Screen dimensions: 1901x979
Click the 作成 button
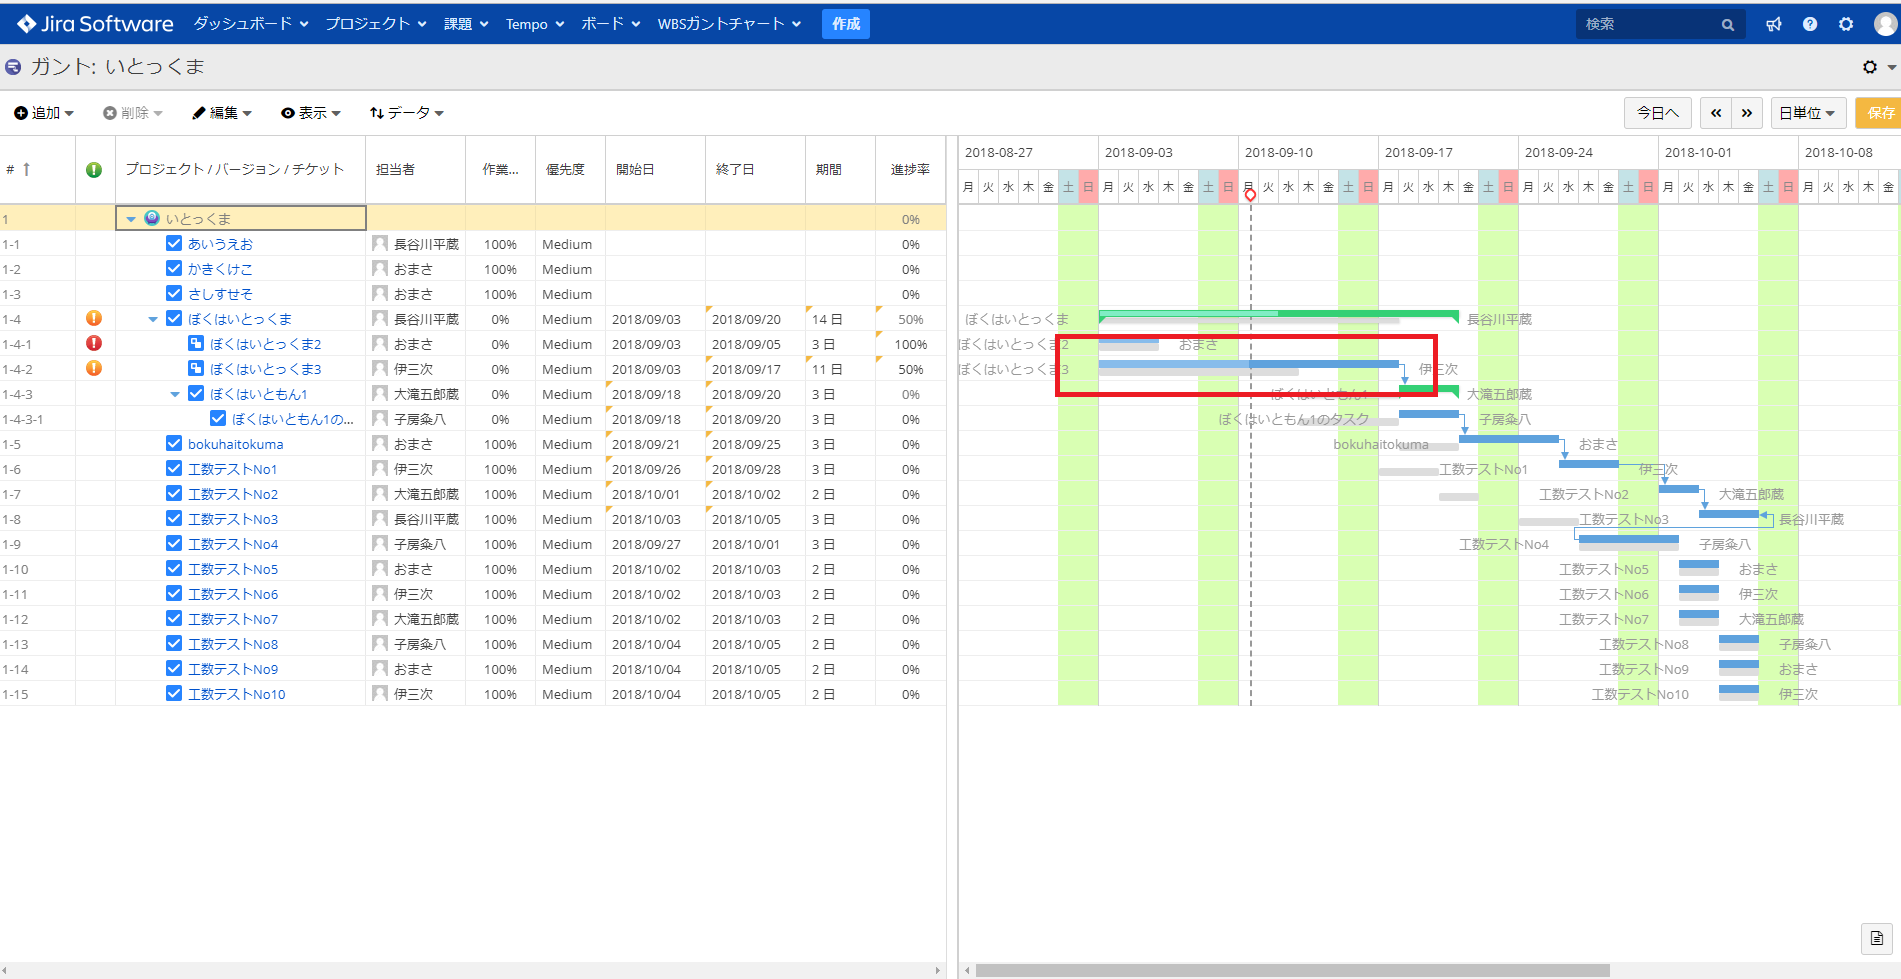[x=846, y=24]
